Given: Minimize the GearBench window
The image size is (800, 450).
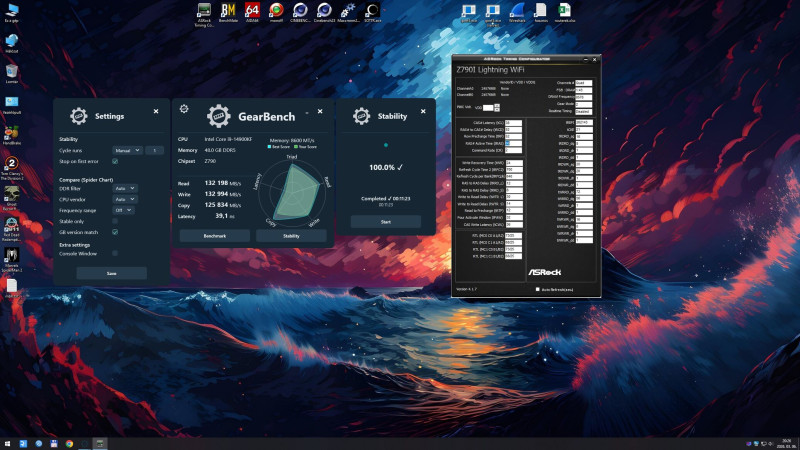Looking at the screenshot, I should pos(307,112).
